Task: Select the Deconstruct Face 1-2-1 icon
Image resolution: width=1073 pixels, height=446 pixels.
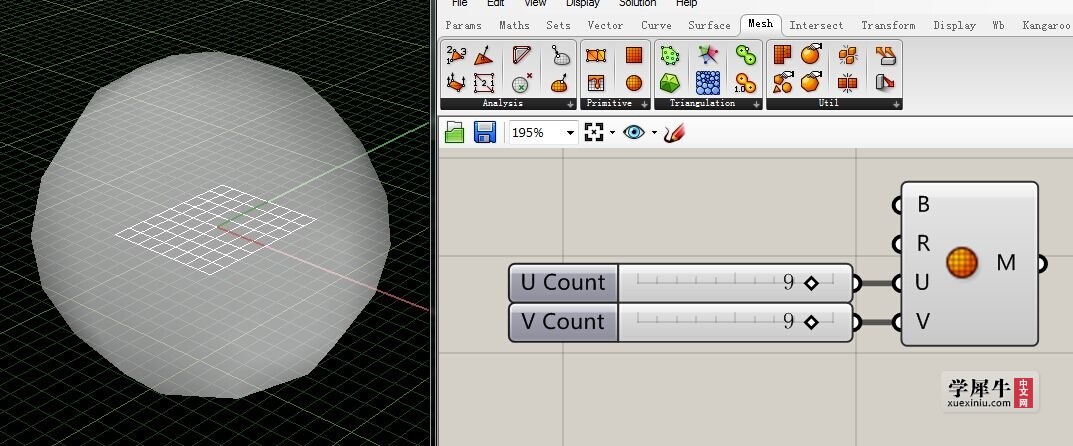Action: [x=484, y=83]
